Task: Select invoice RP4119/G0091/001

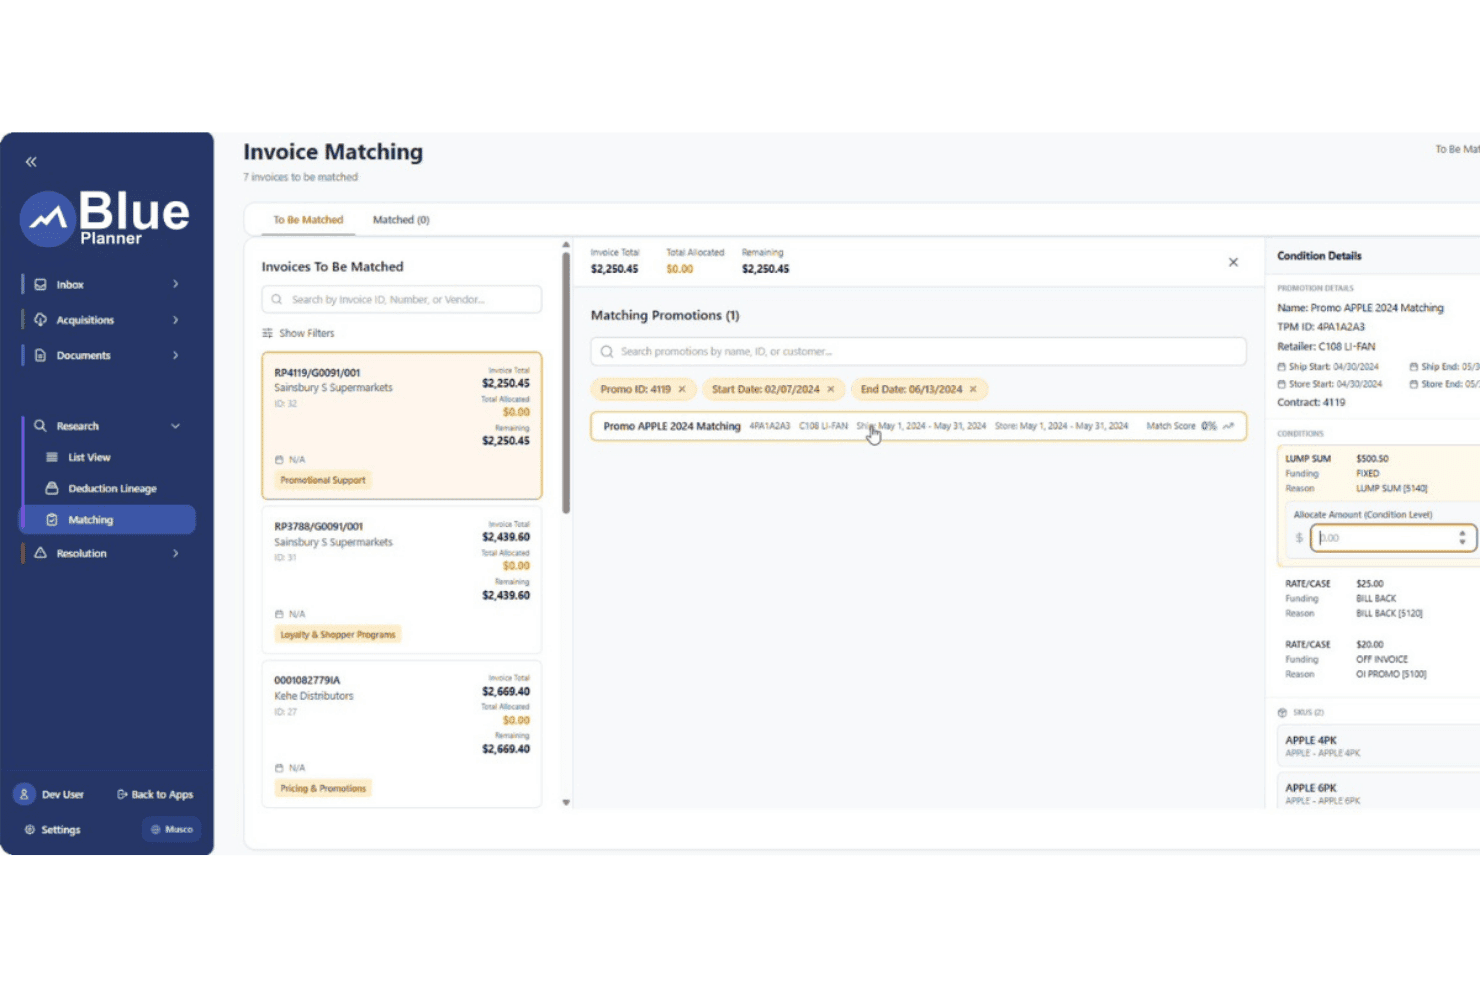Action: click(x=402, y=425)
